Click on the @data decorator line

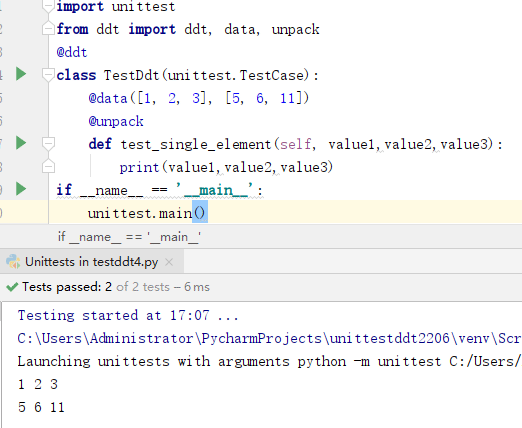[199, 98]
